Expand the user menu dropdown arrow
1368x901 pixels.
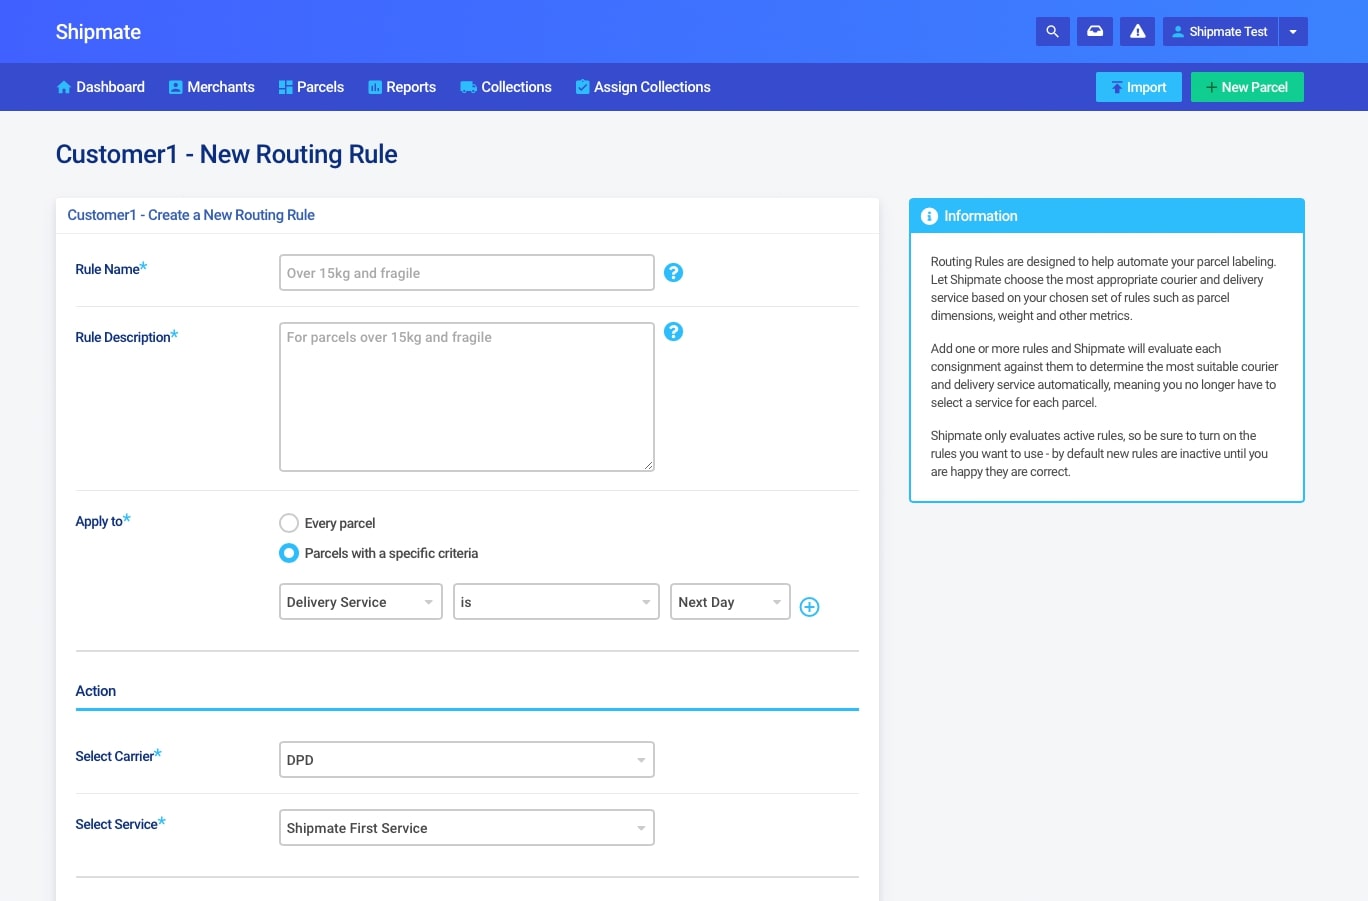[x=1293, y=32]
